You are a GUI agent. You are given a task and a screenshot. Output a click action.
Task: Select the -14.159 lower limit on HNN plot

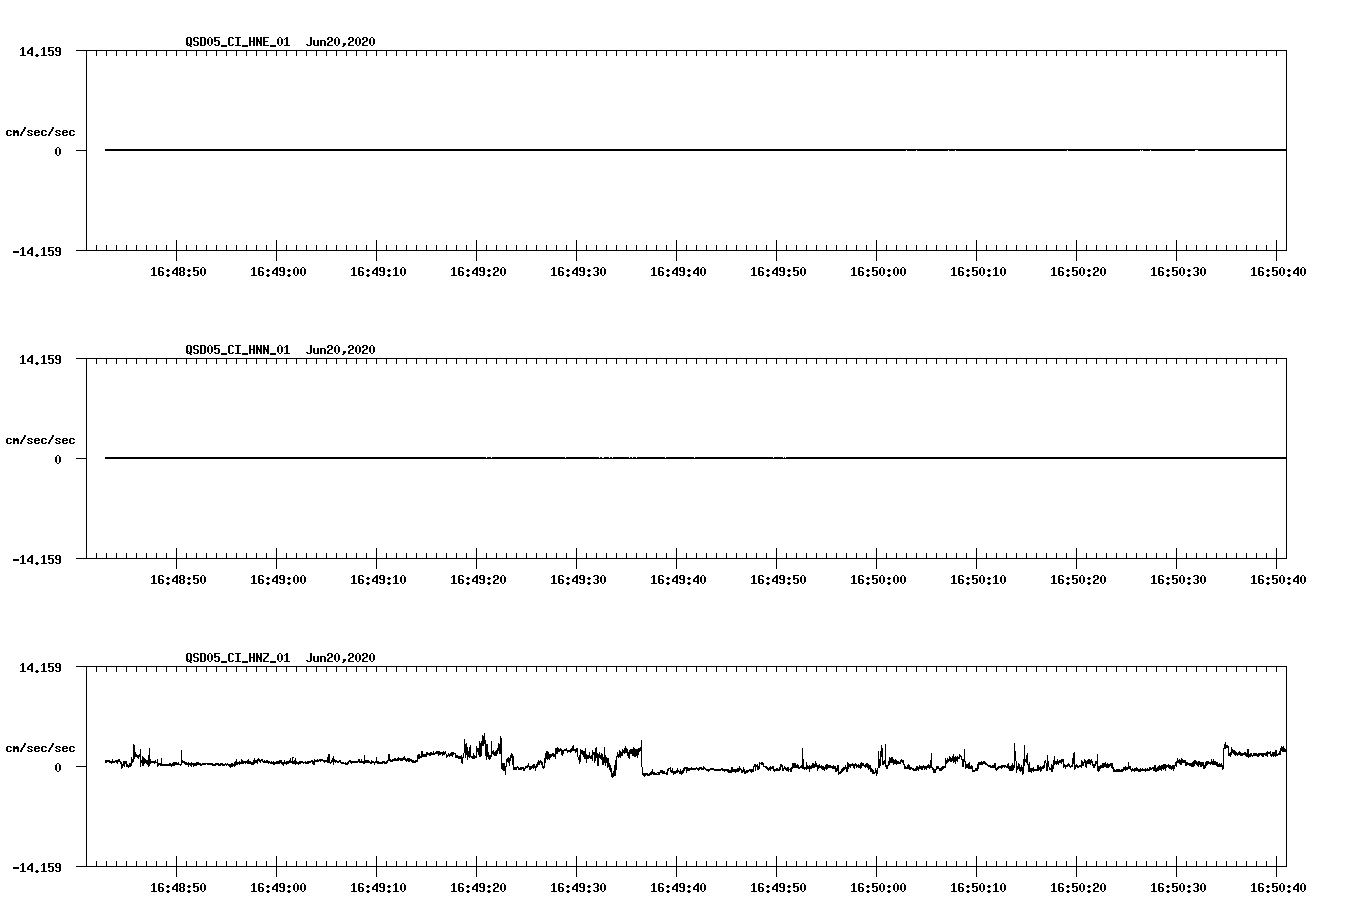click(x=37, y=560)
